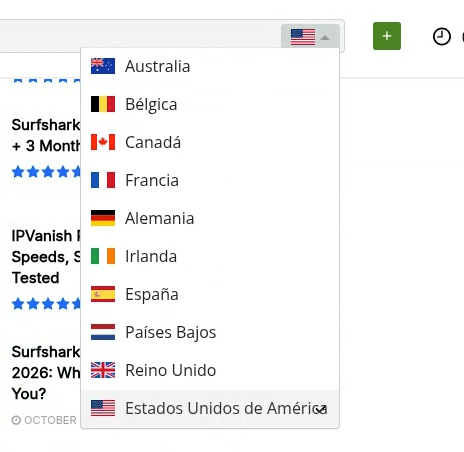Select Estados Unidos de América option
This screenshot has width=464, height=452.
(210, 408)
